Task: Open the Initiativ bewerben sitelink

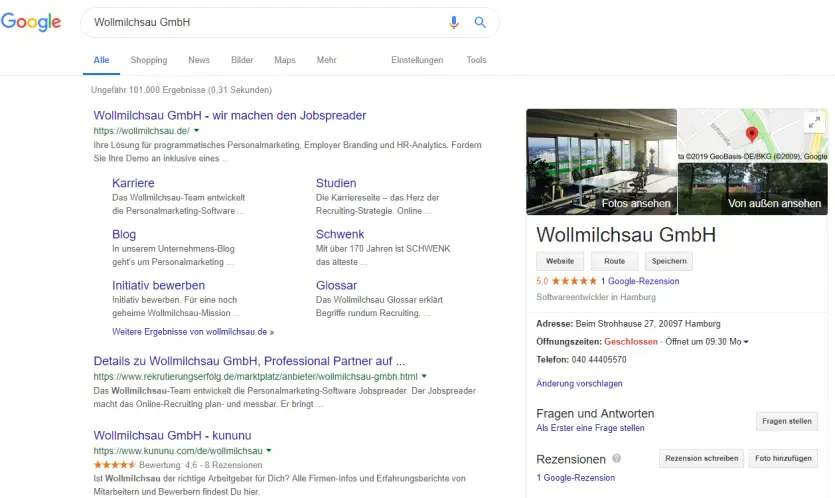Action: point(158,285)
